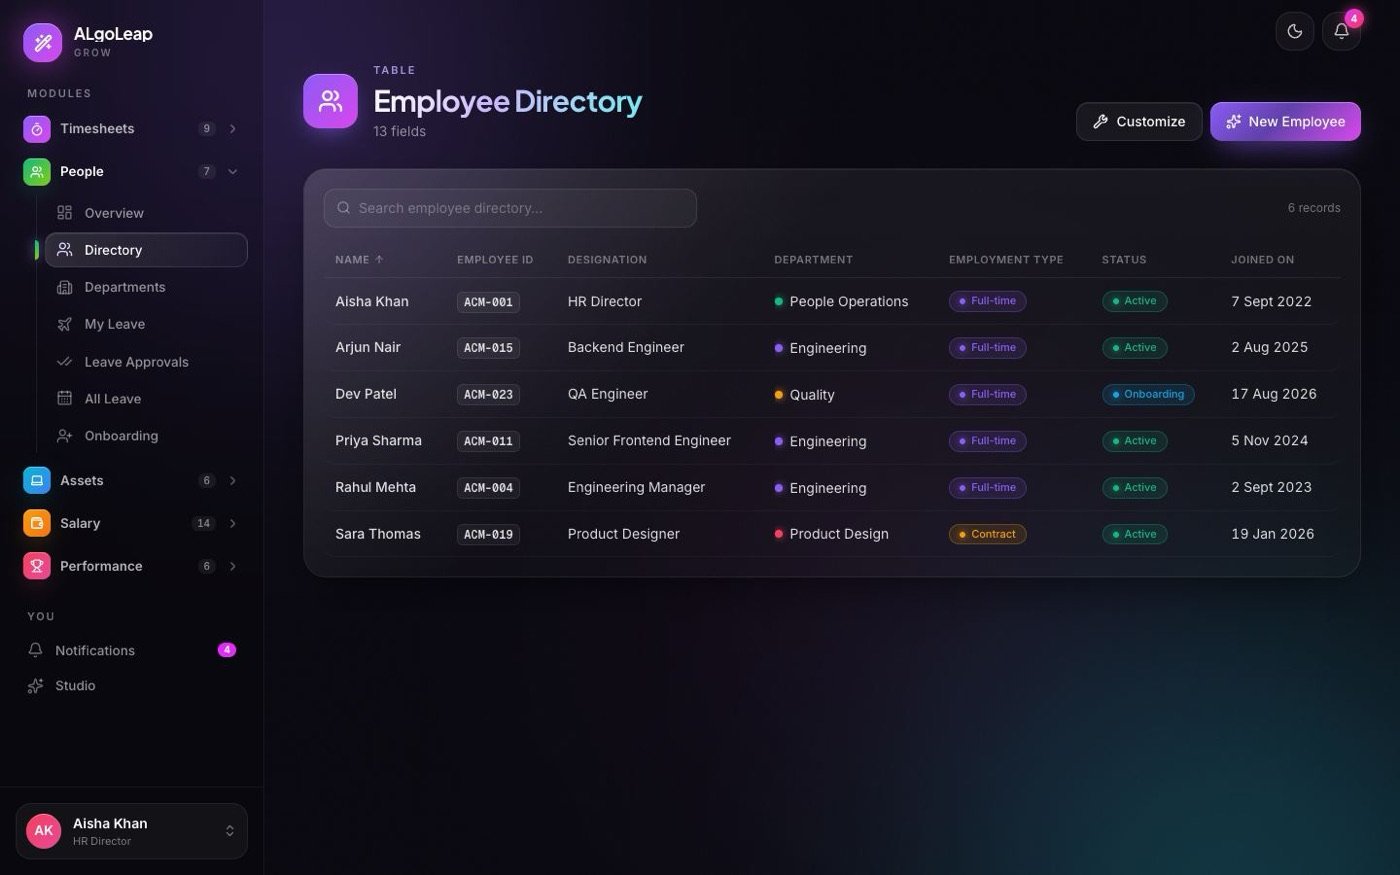Click the All Leave calendar icon
Image resolution: width=1400 pixels, height=875 pixels.
click(x=65, y=398)
